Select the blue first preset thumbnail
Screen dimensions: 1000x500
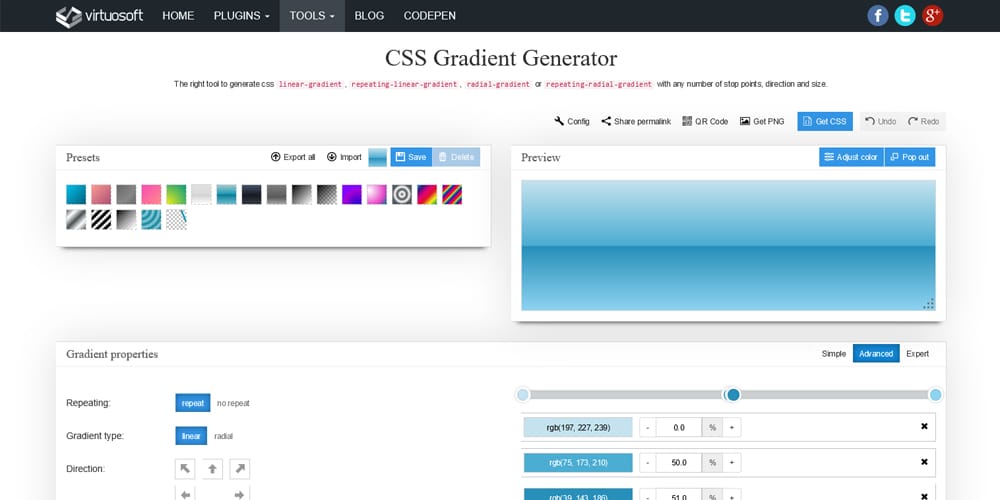pyautogui.click(x=76, y=195)
